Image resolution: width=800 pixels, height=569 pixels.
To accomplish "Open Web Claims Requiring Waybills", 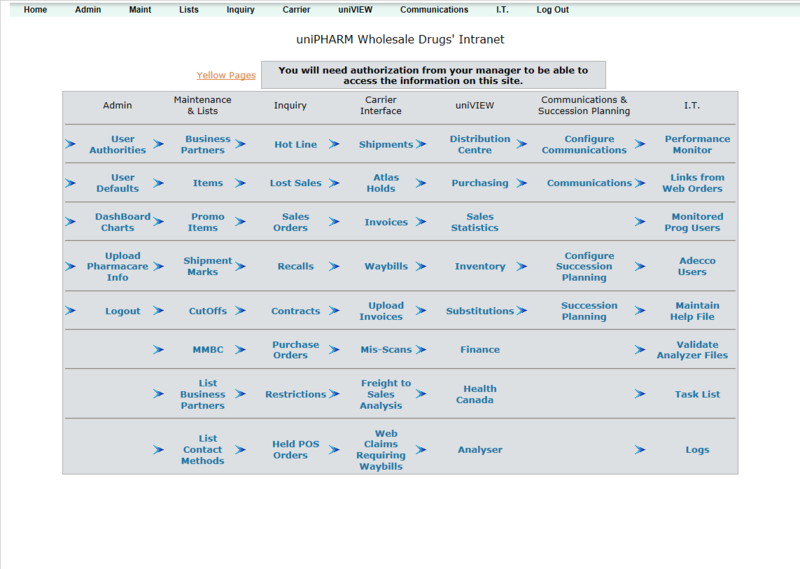I will tap(381, 450).
